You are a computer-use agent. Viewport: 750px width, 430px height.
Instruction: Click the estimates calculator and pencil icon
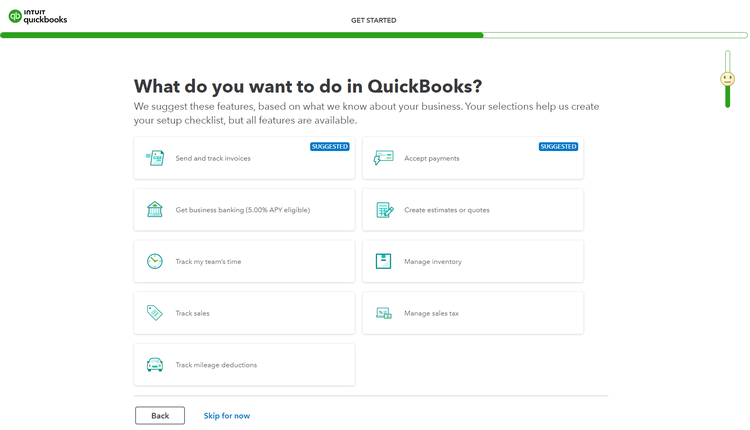(x=385, y=209)
